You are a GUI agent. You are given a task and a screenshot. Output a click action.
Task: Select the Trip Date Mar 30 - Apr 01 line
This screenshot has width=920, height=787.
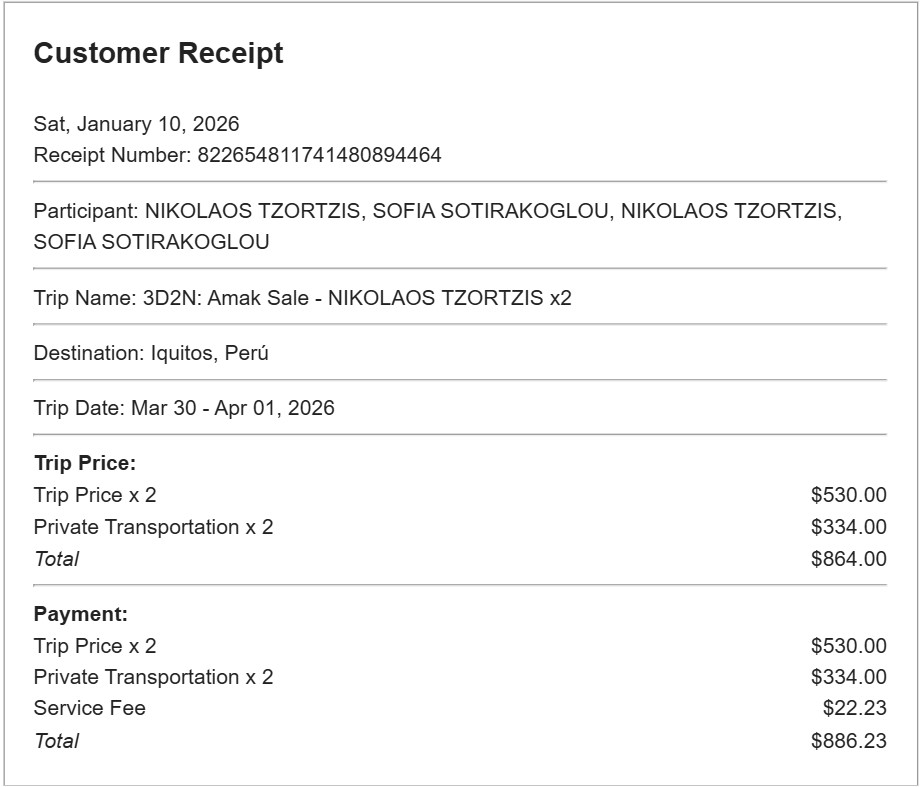pyautogui.click(x=184, y=408)
